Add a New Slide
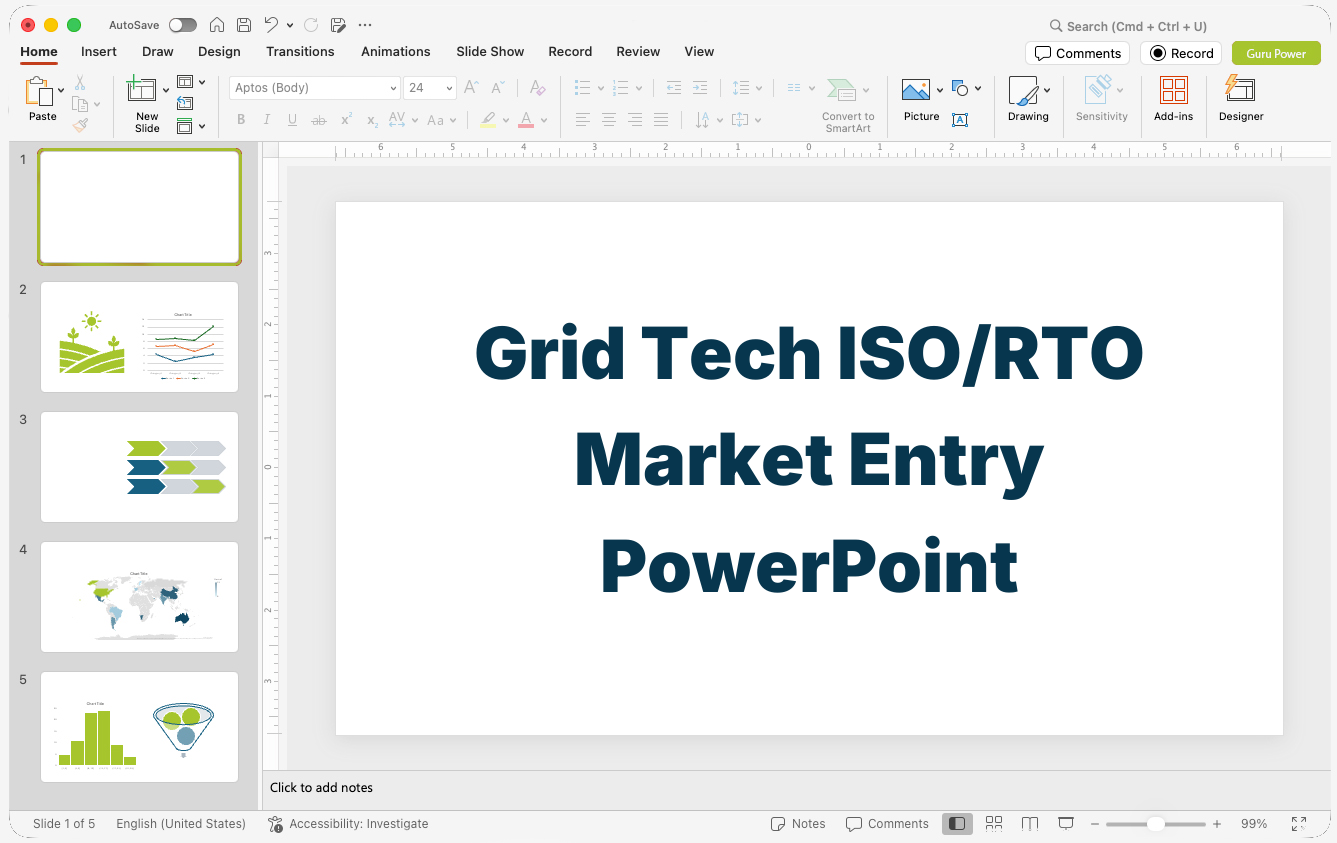 click(x=142, y=91)
